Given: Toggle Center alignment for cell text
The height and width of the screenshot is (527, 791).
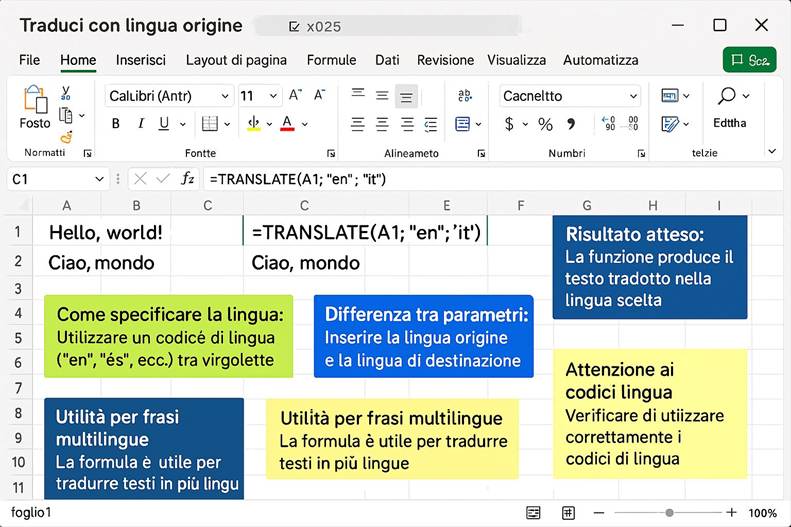Looking at the screenshot, I should click(x=382, y=124).
